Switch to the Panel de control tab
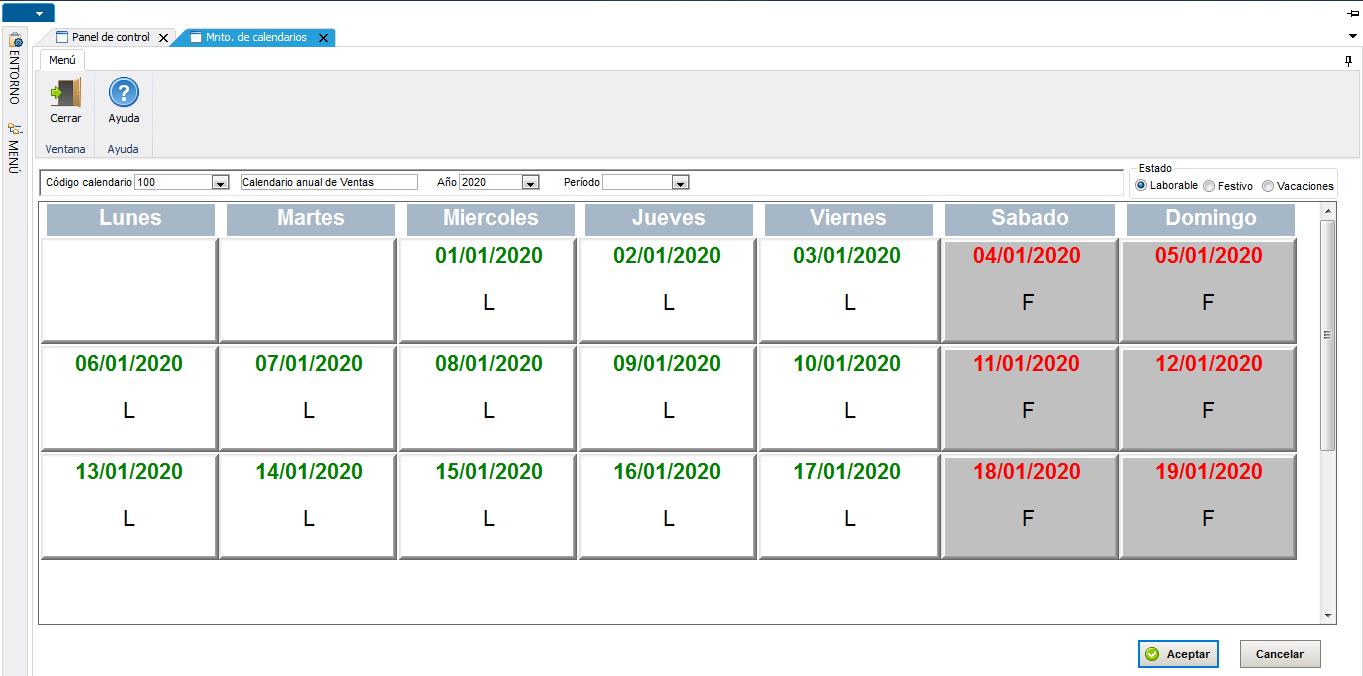The width and height of the screenshot is (1363, 676). click(x=110, y=37)
